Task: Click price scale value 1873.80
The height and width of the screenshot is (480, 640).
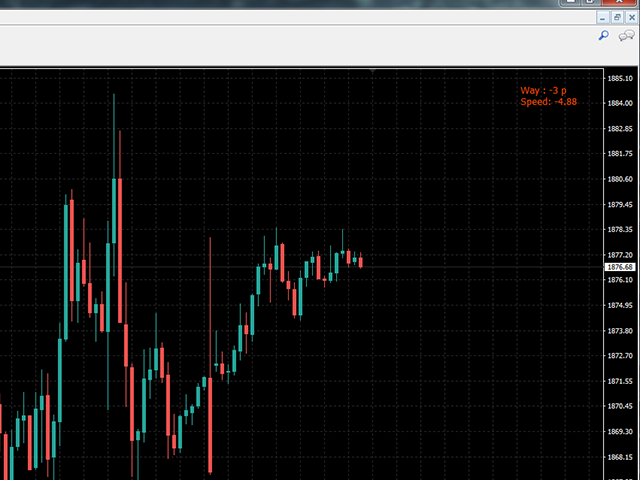Action: click(620, 331)
